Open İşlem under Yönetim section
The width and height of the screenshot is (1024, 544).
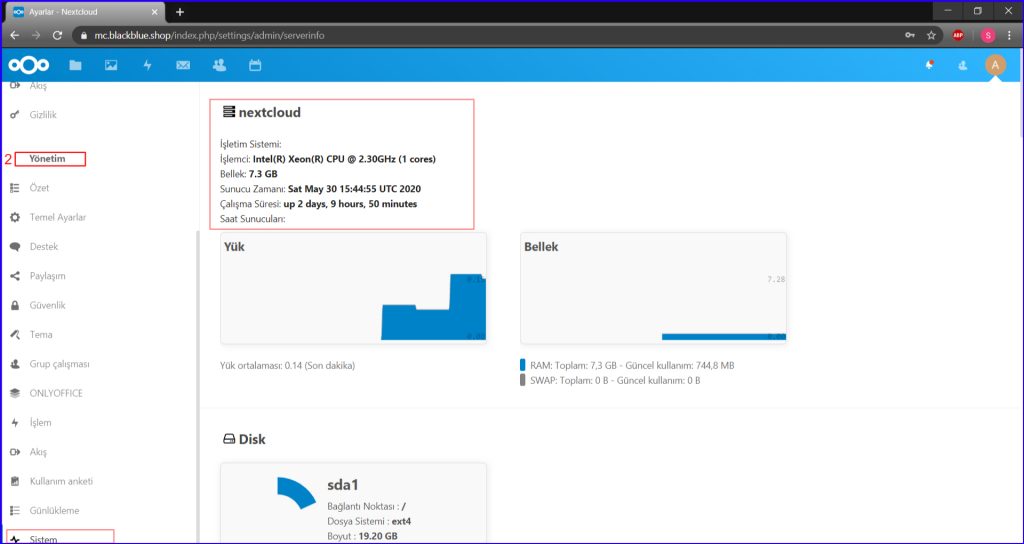(40, 423)
